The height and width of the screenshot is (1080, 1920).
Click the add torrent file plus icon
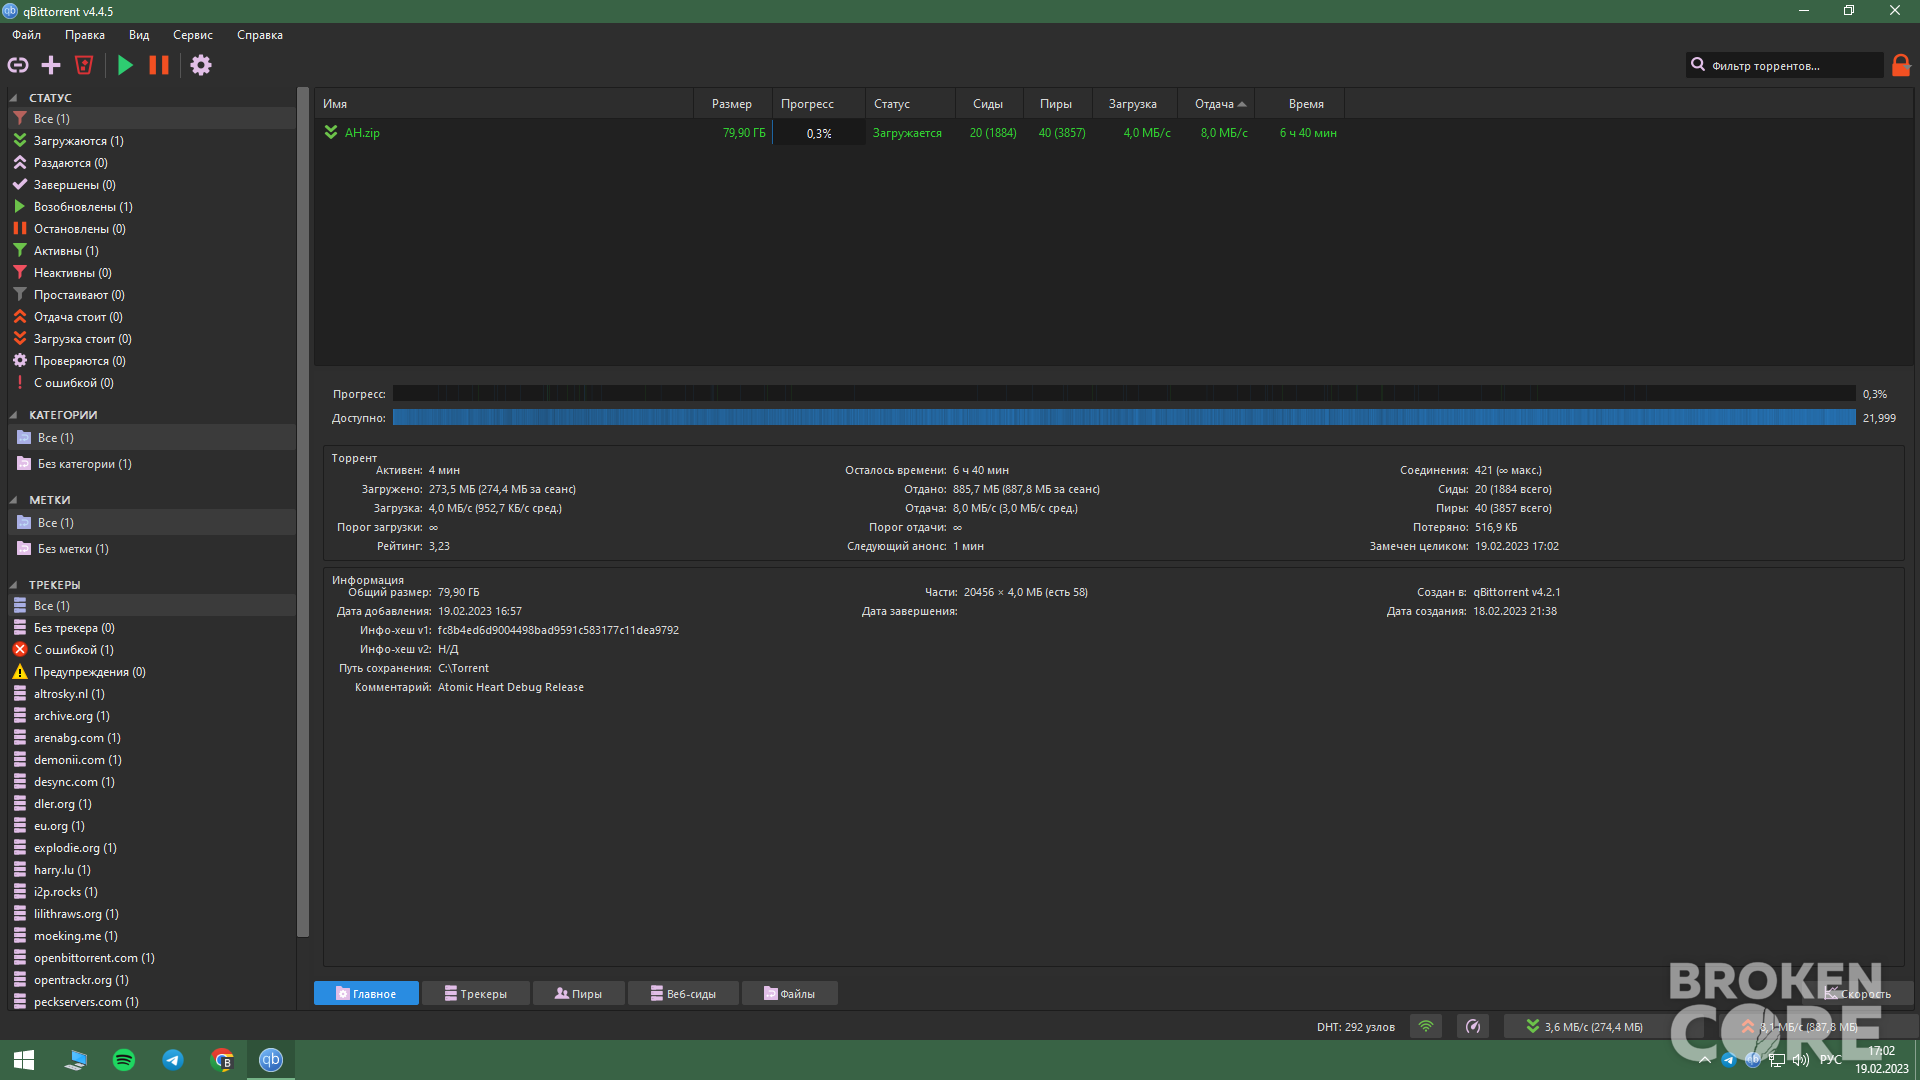[x=51, y=65]
